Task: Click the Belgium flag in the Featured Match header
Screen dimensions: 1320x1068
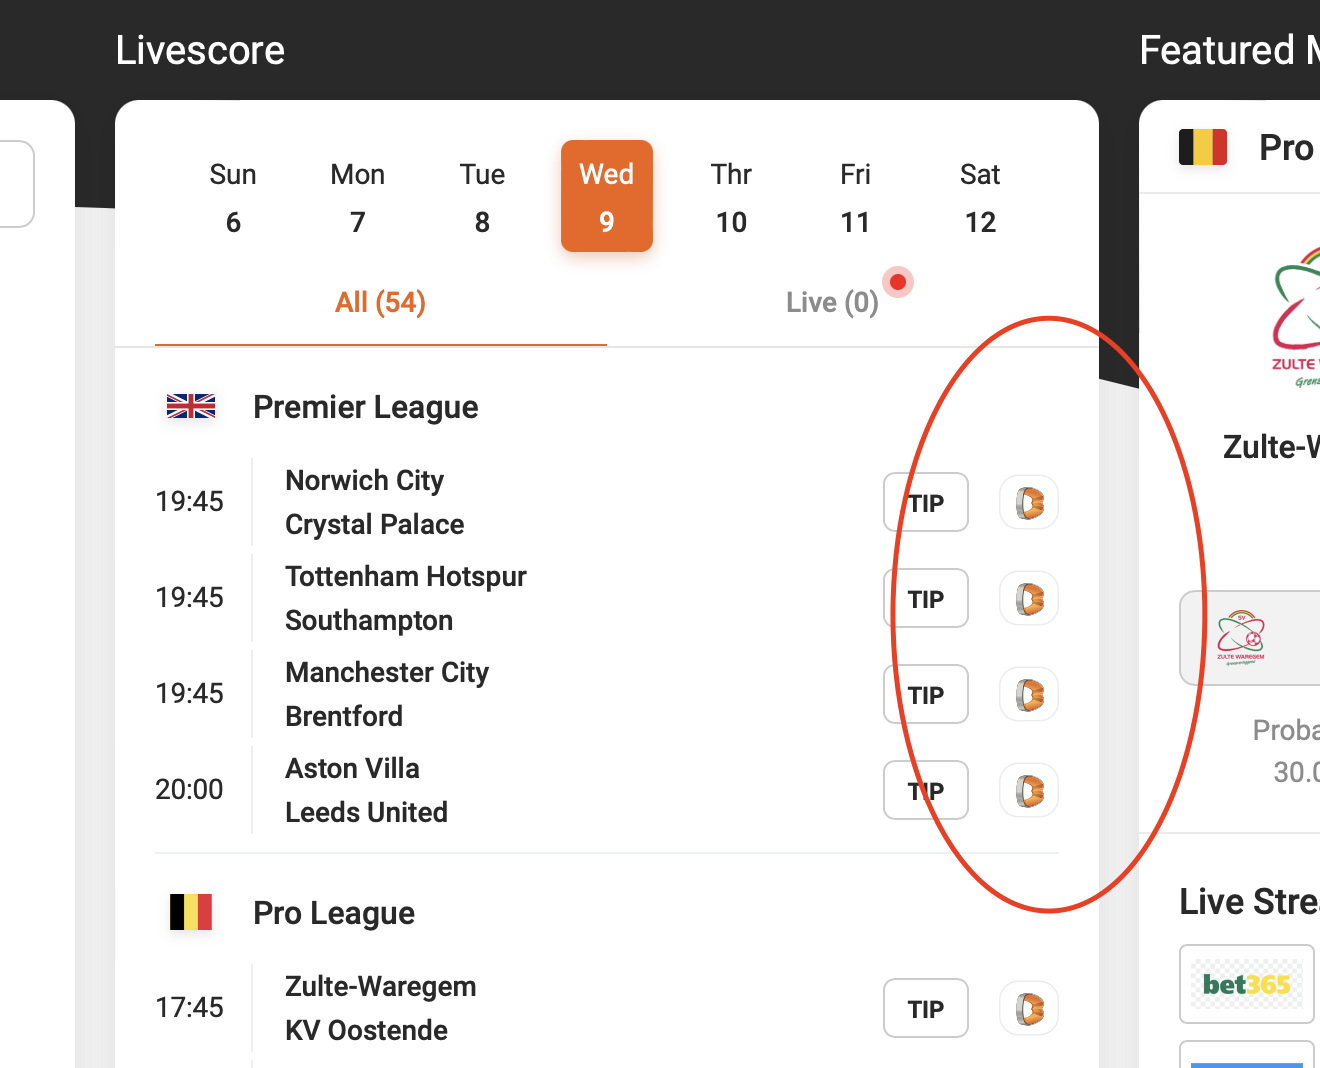Action: [1203, 146]
